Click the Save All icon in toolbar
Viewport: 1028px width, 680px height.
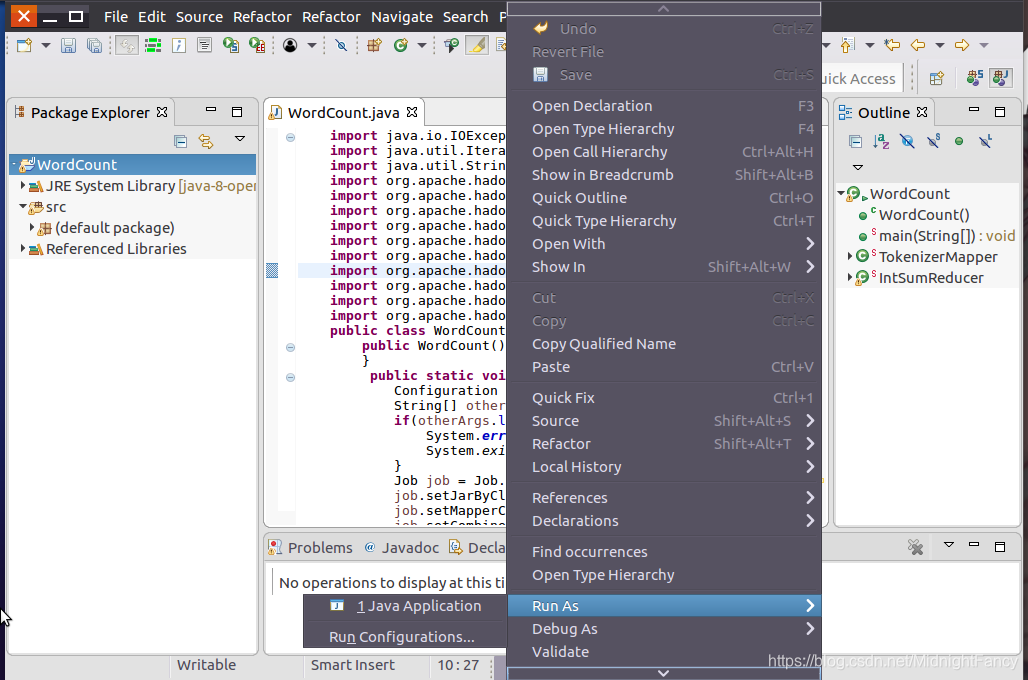click(94, 45)
